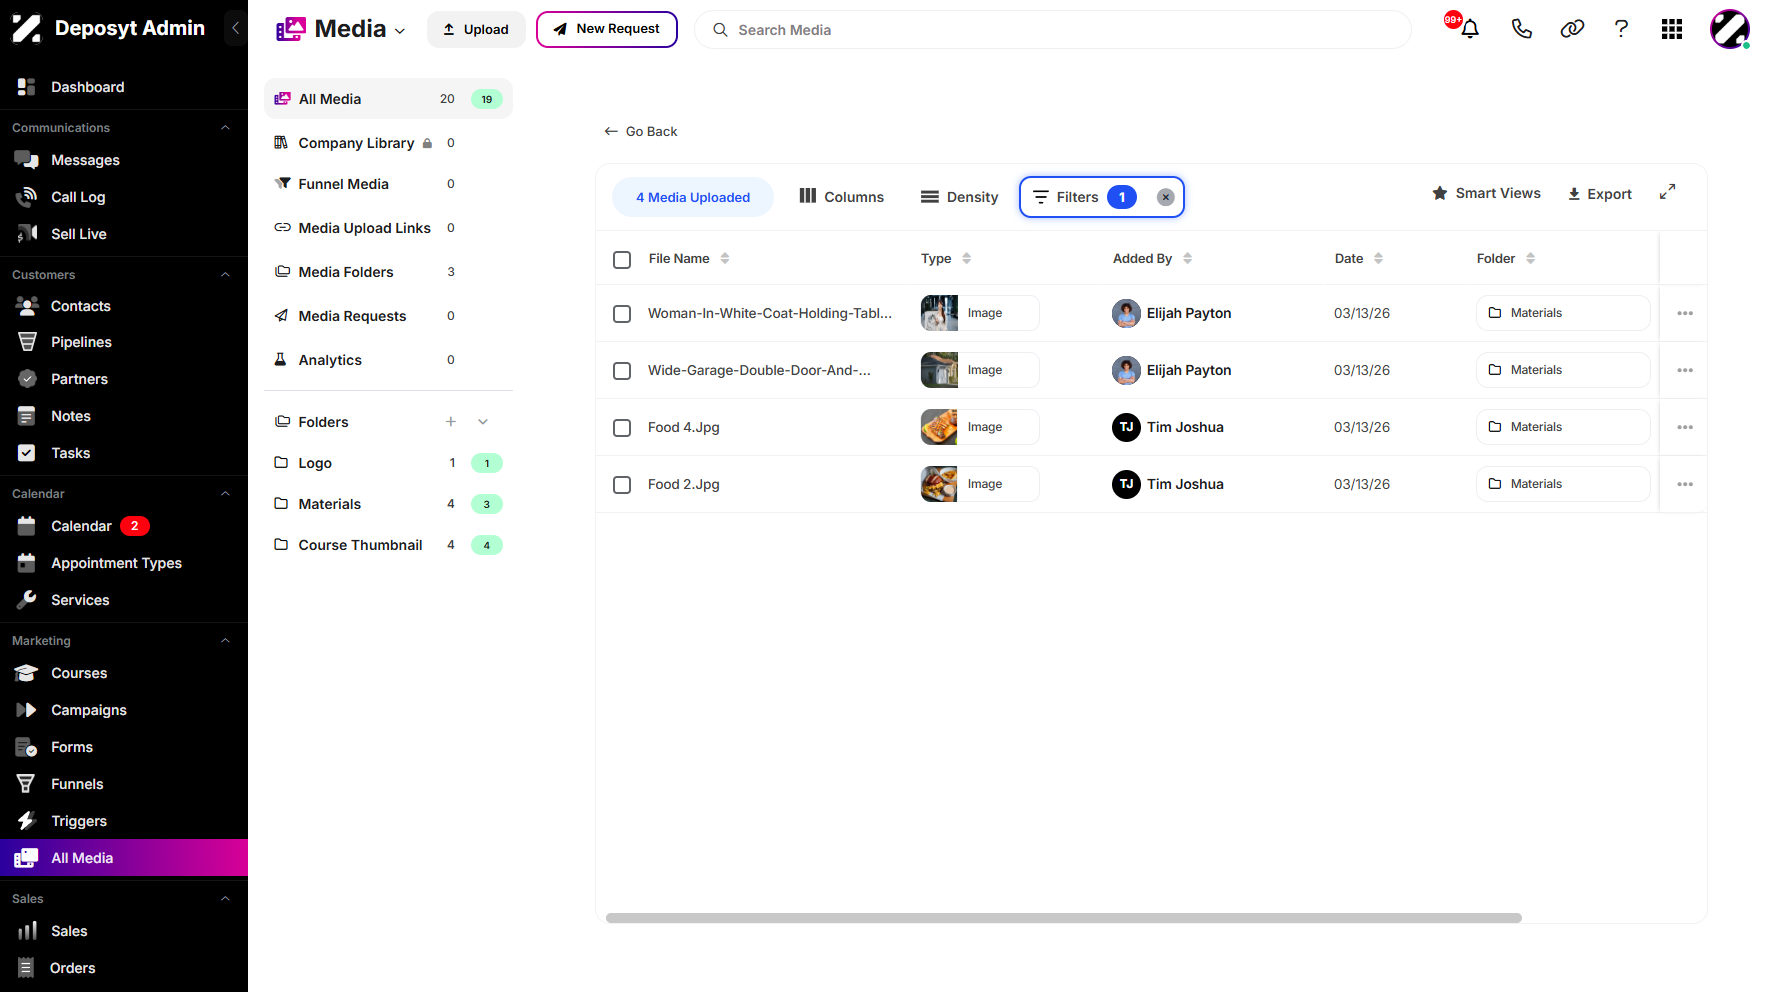Collapse the Communications sidebar section
Image resolution: width=1774 pixels, height=992 pixels.
225,128
